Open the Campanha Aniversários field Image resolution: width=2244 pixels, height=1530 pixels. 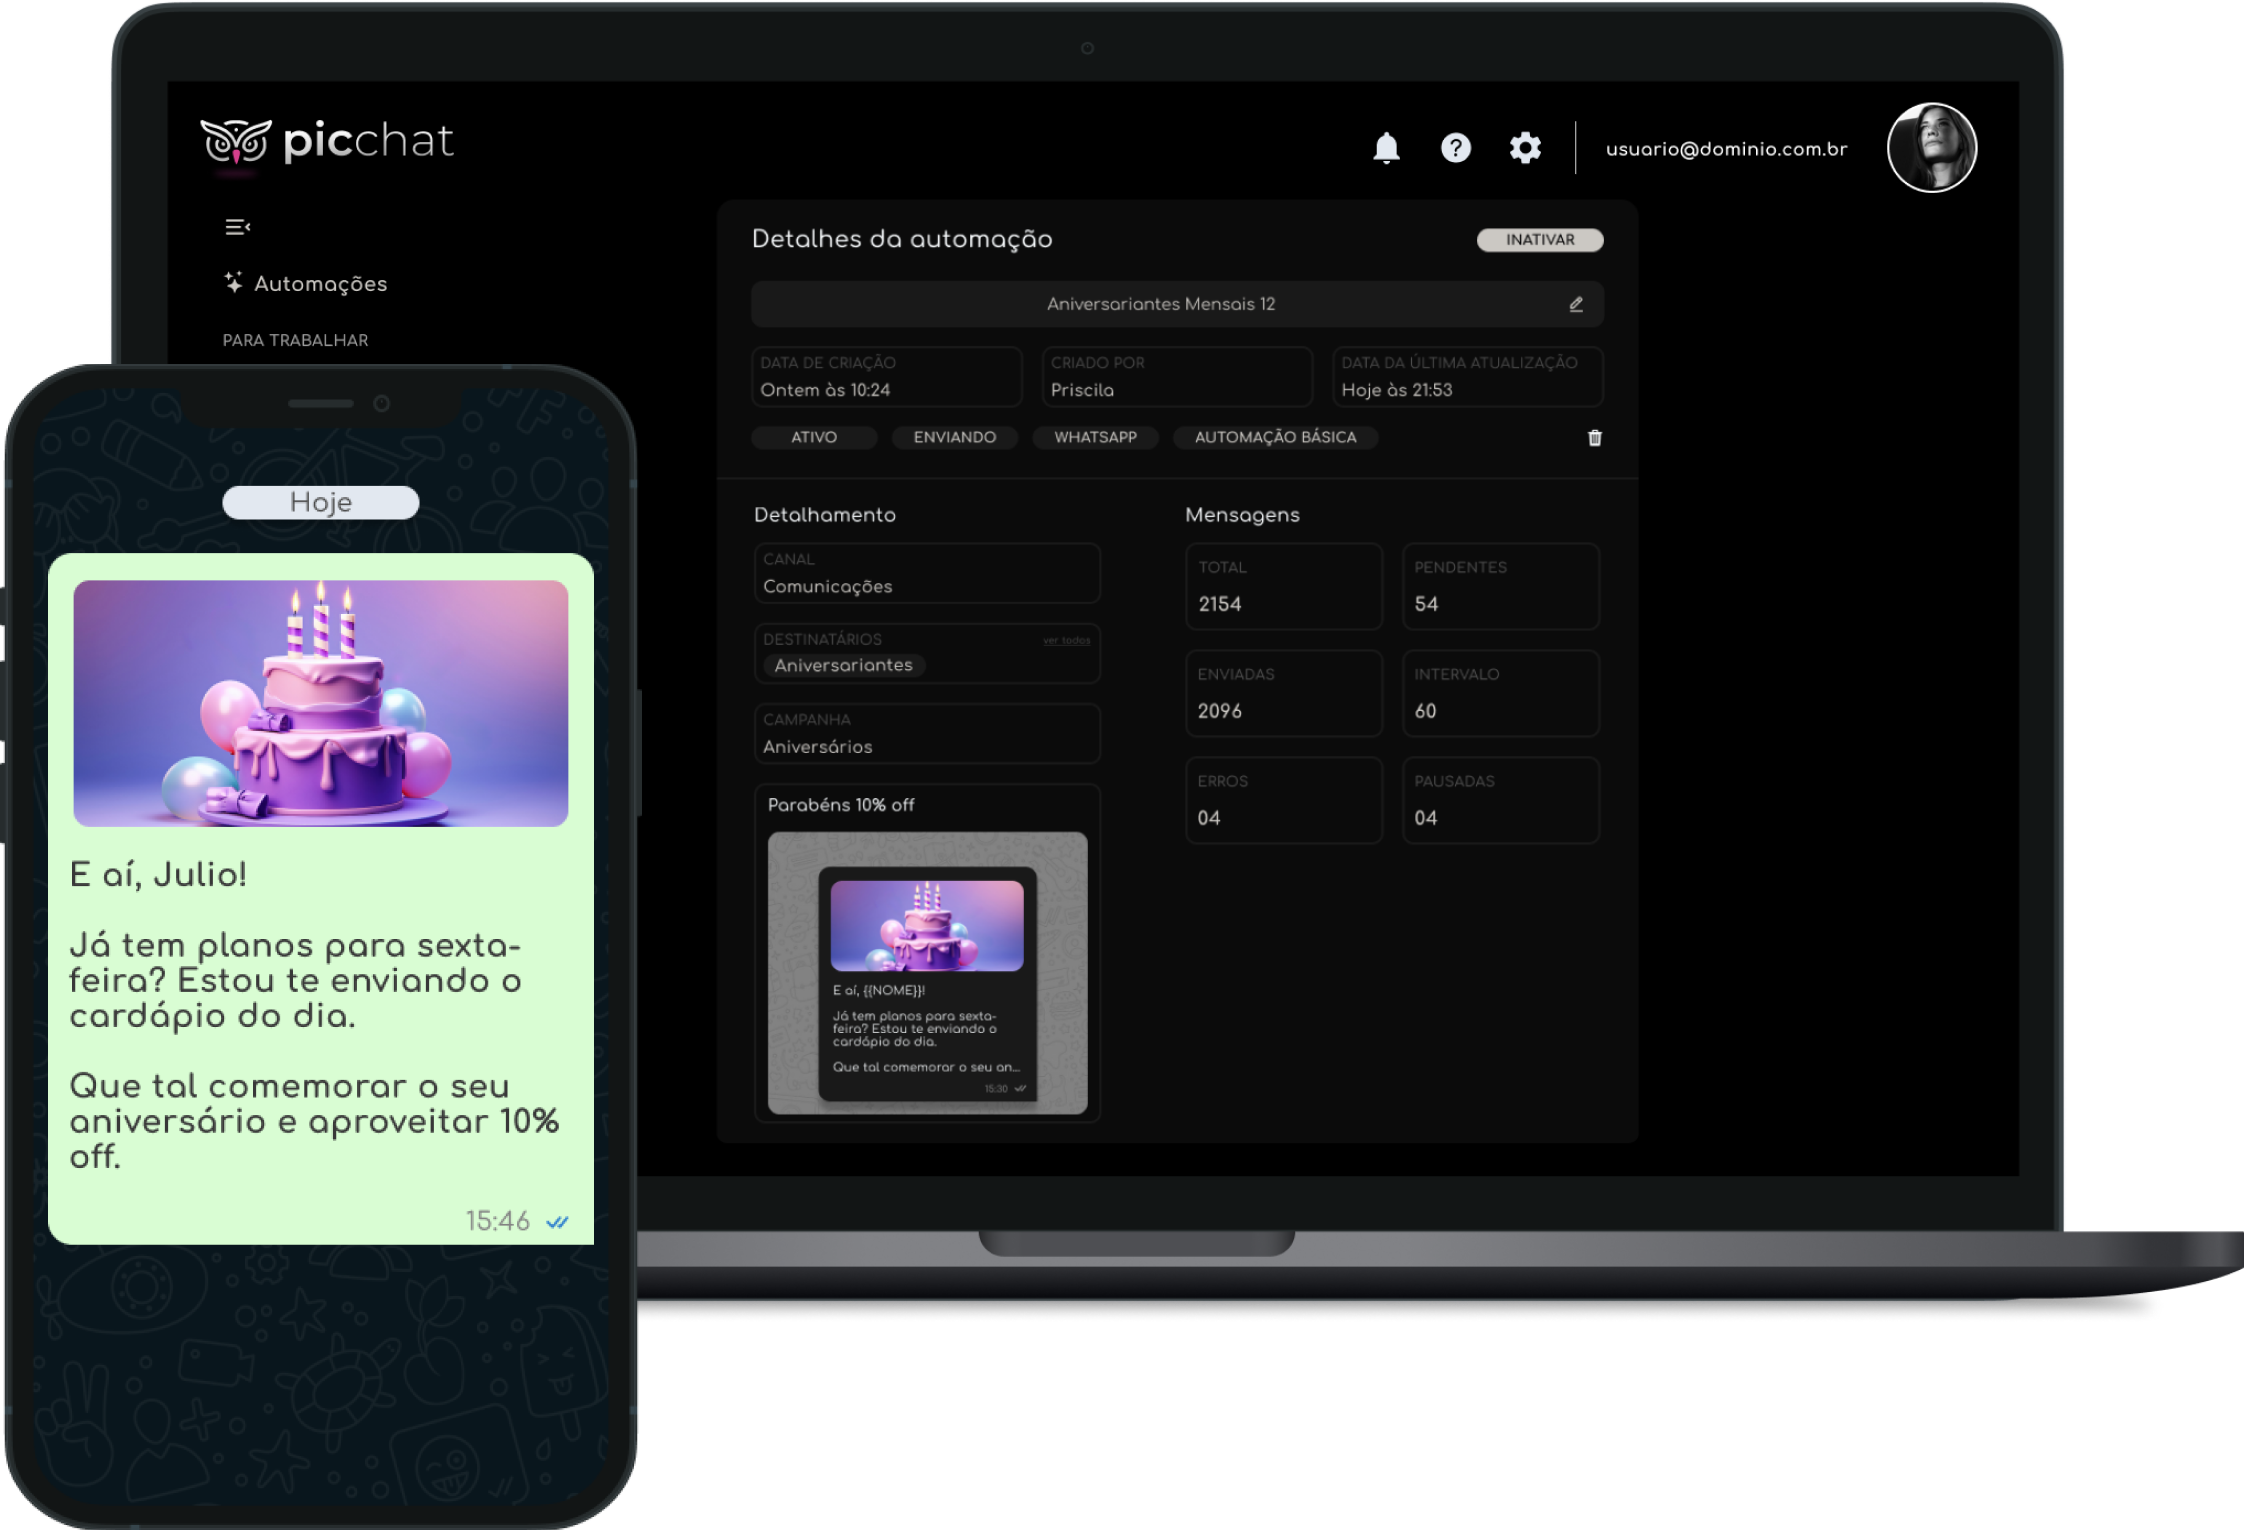point(926,734)
